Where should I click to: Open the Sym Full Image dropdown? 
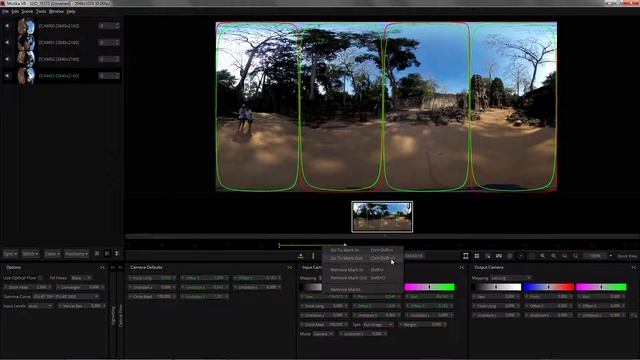point(378,324)
